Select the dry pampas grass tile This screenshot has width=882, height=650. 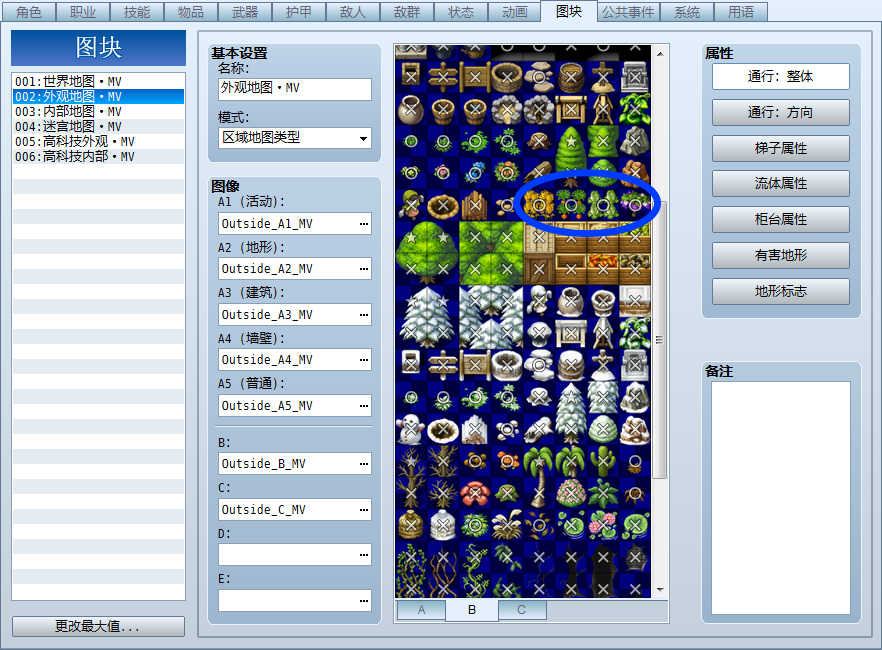coord(507,526)
